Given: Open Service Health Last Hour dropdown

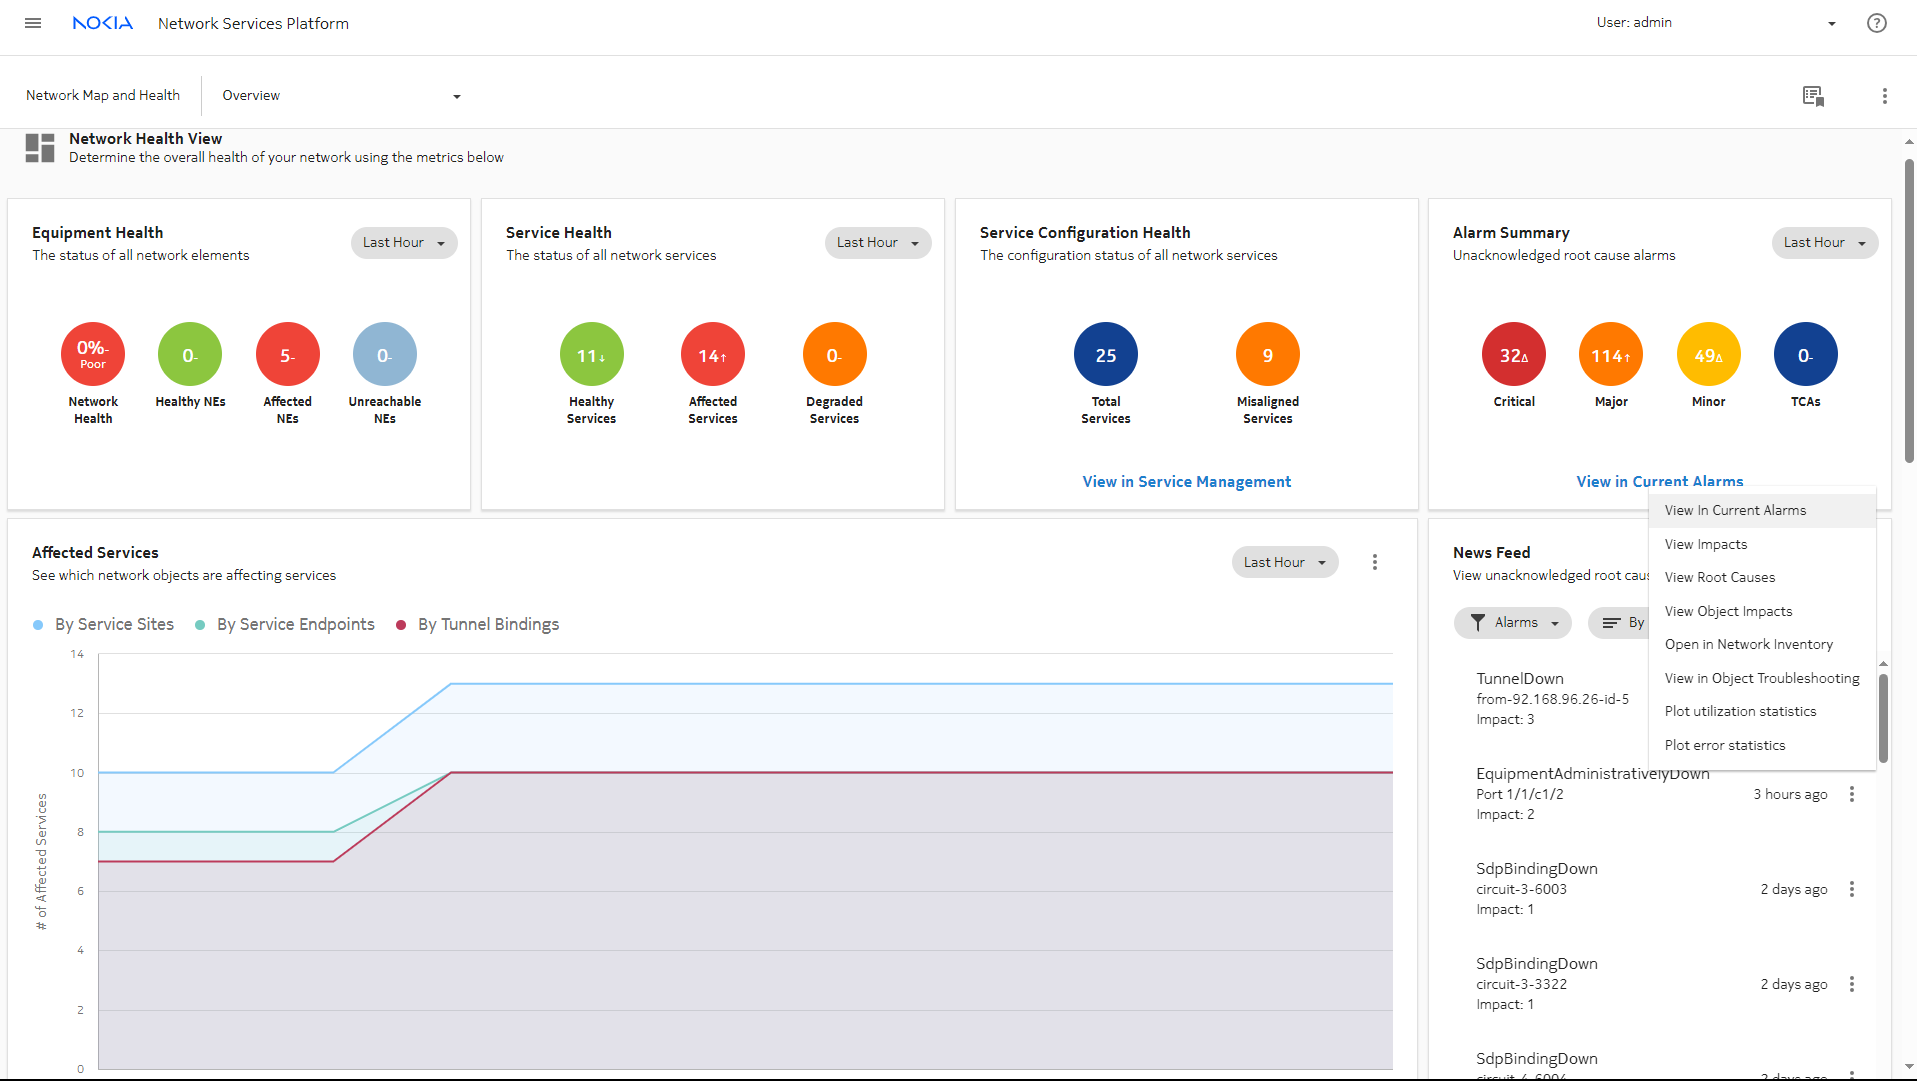Looking at the screenshot, I should click(878, 243).
